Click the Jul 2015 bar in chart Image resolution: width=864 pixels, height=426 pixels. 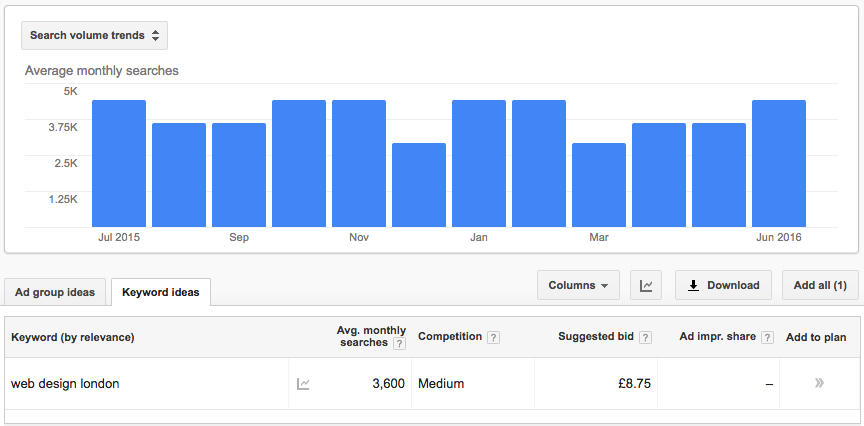119,164
